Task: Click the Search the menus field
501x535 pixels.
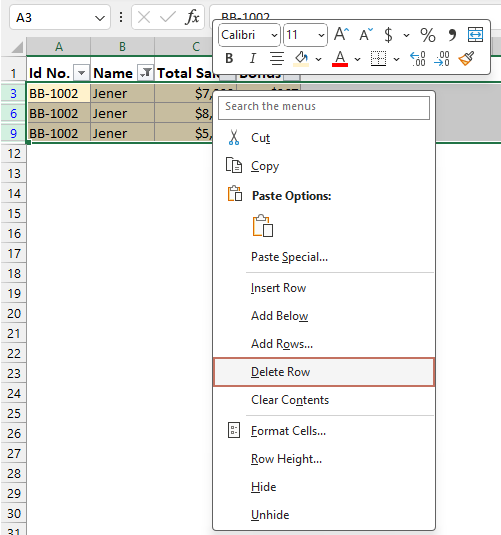Action: pos(324,107)
